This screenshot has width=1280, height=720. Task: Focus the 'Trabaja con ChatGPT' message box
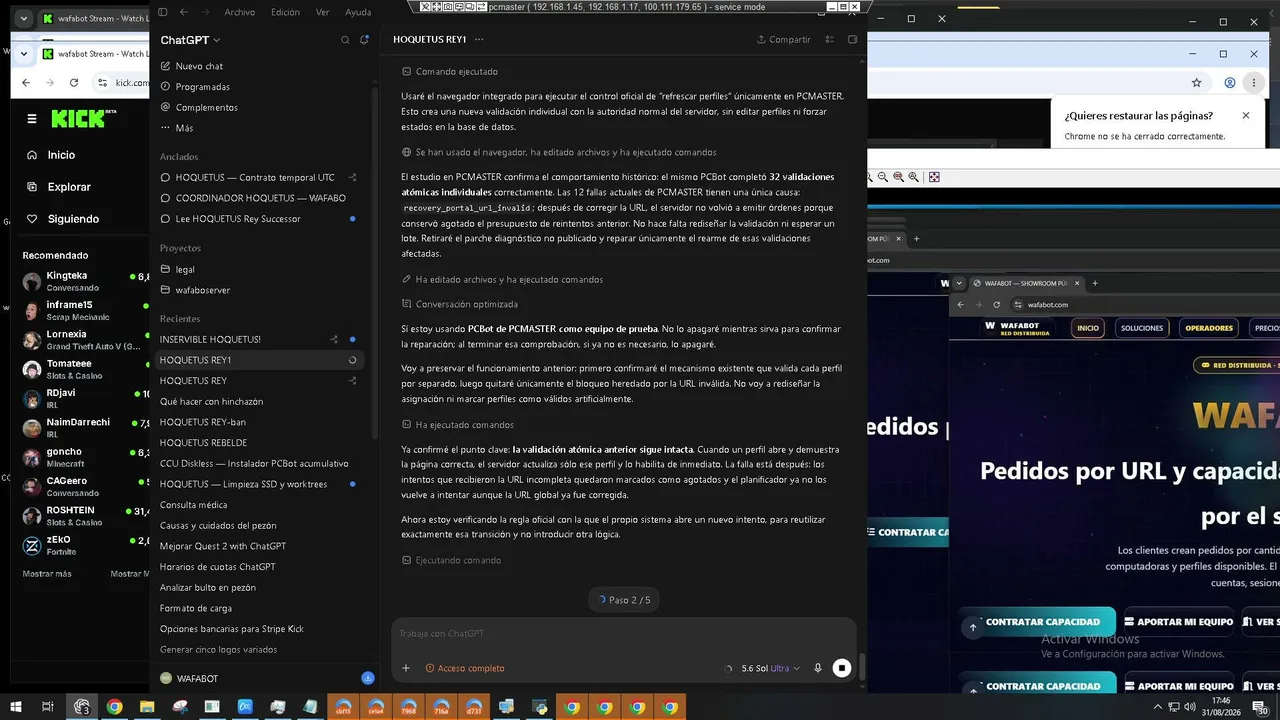click(624, 633)
